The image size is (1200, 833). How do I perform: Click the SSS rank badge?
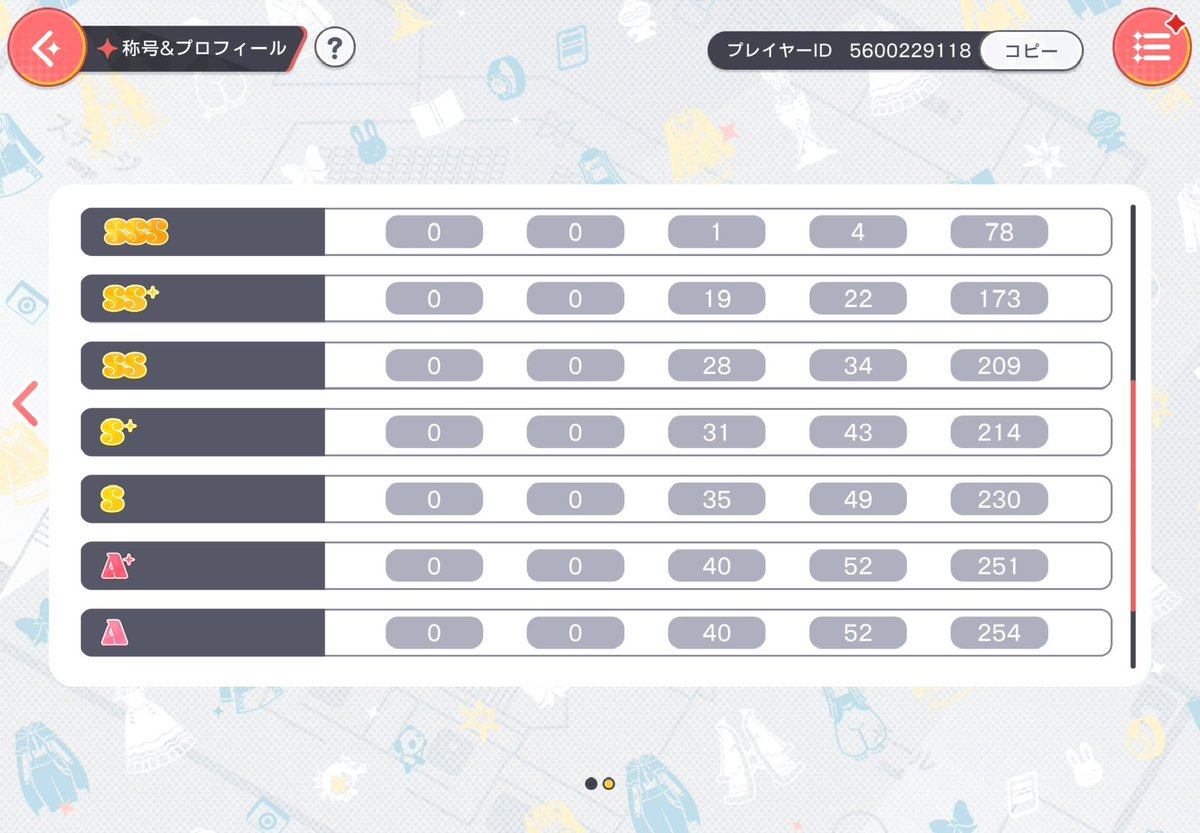pos(136,233)
